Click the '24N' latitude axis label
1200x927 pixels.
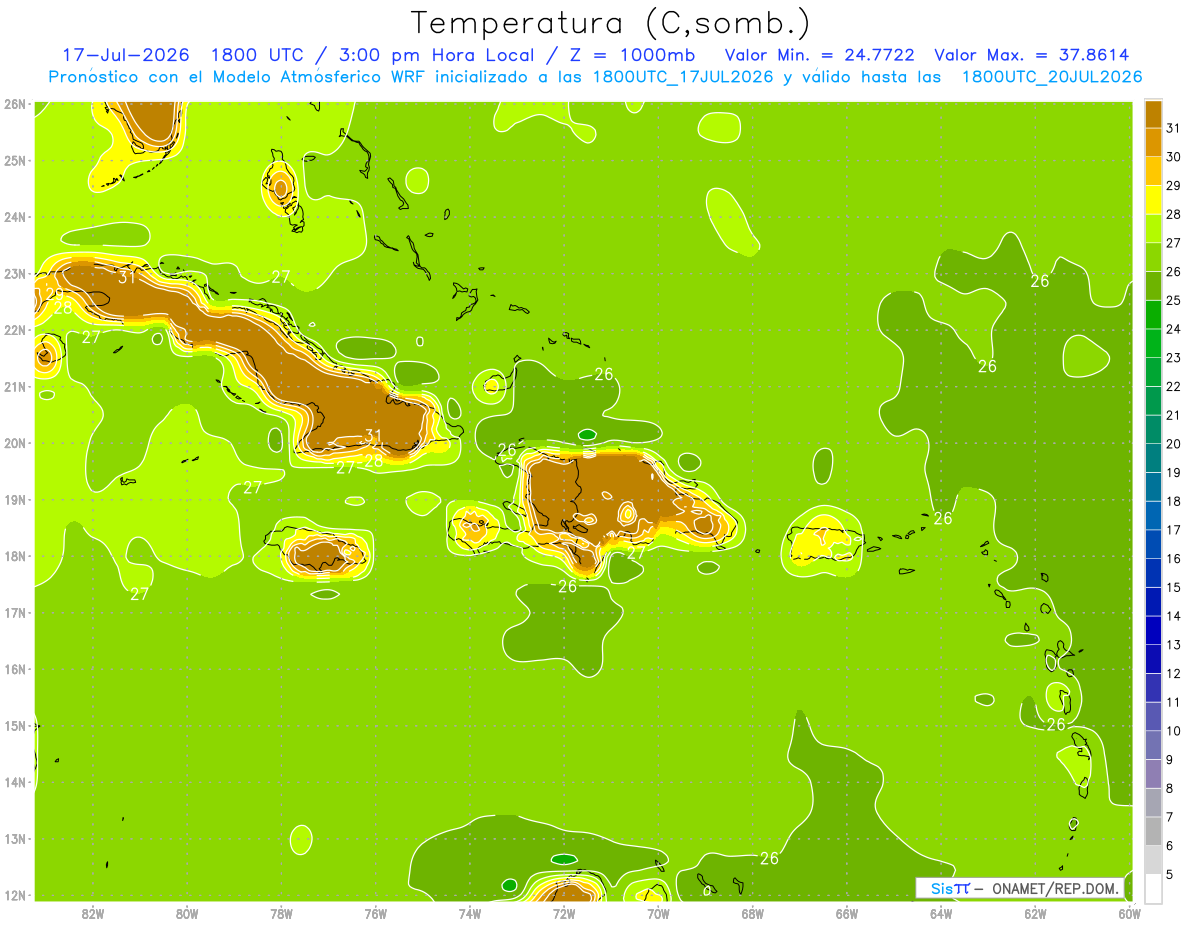[x=15, y=216]
